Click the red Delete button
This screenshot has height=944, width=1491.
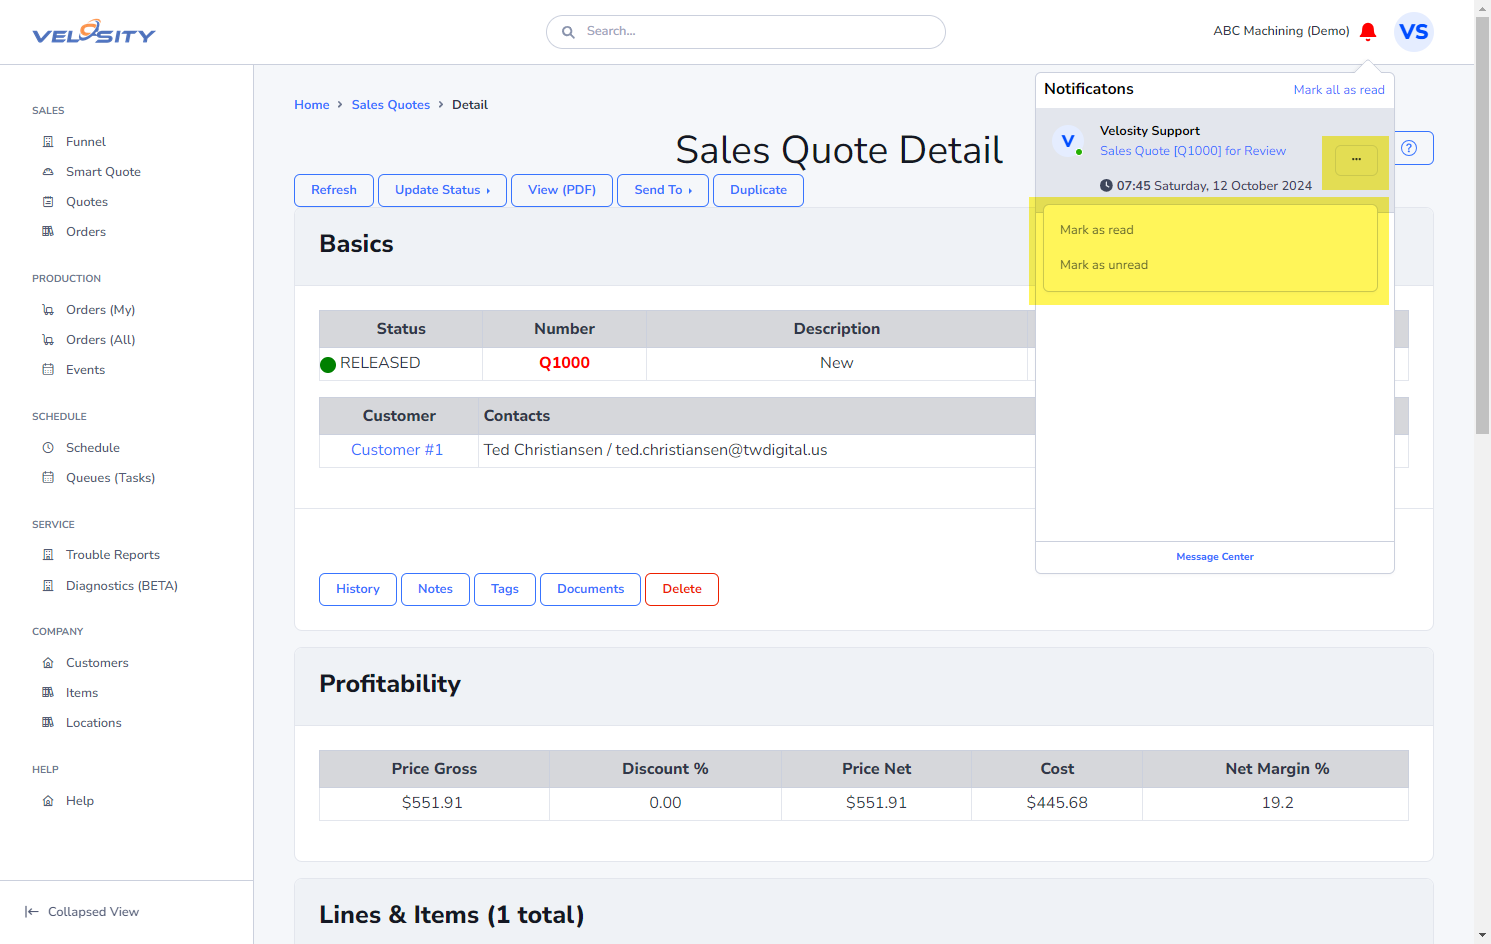pyautogui.click(x=682, y=589)
